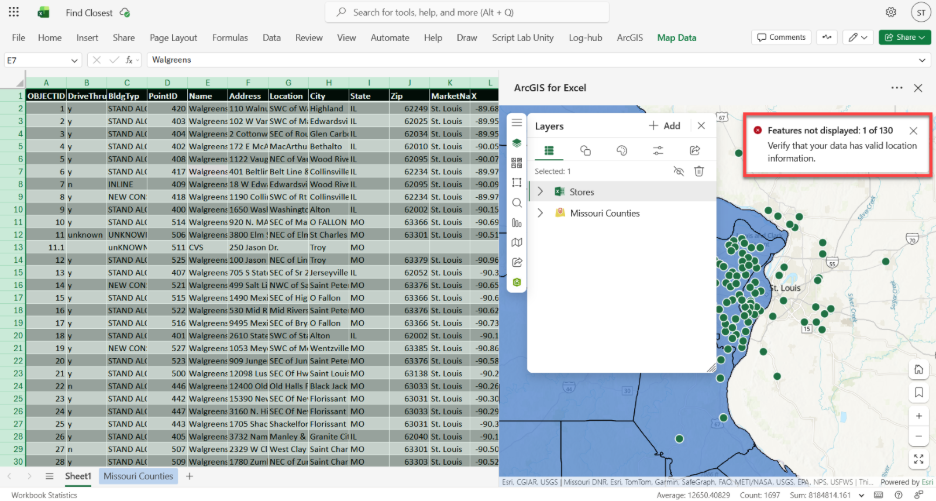Click the Layers tool icon
The image size is (936, 501).
coord(517,143)
